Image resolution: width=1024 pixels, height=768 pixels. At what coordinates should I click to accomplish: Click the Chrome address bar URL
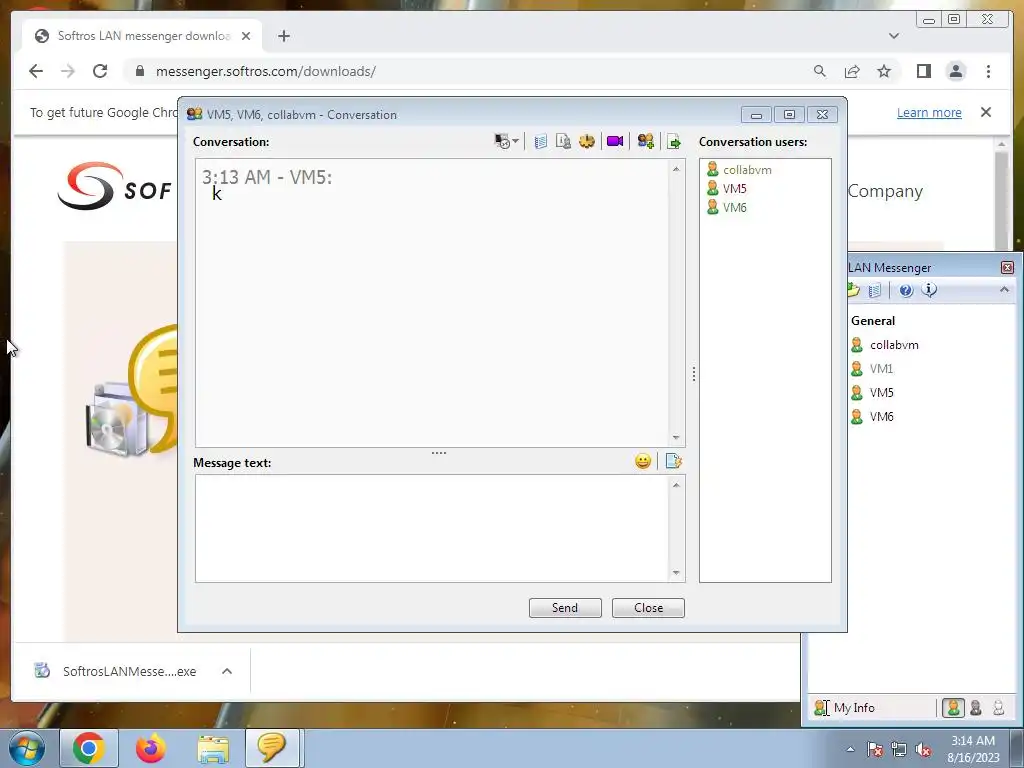pos(265,71)
